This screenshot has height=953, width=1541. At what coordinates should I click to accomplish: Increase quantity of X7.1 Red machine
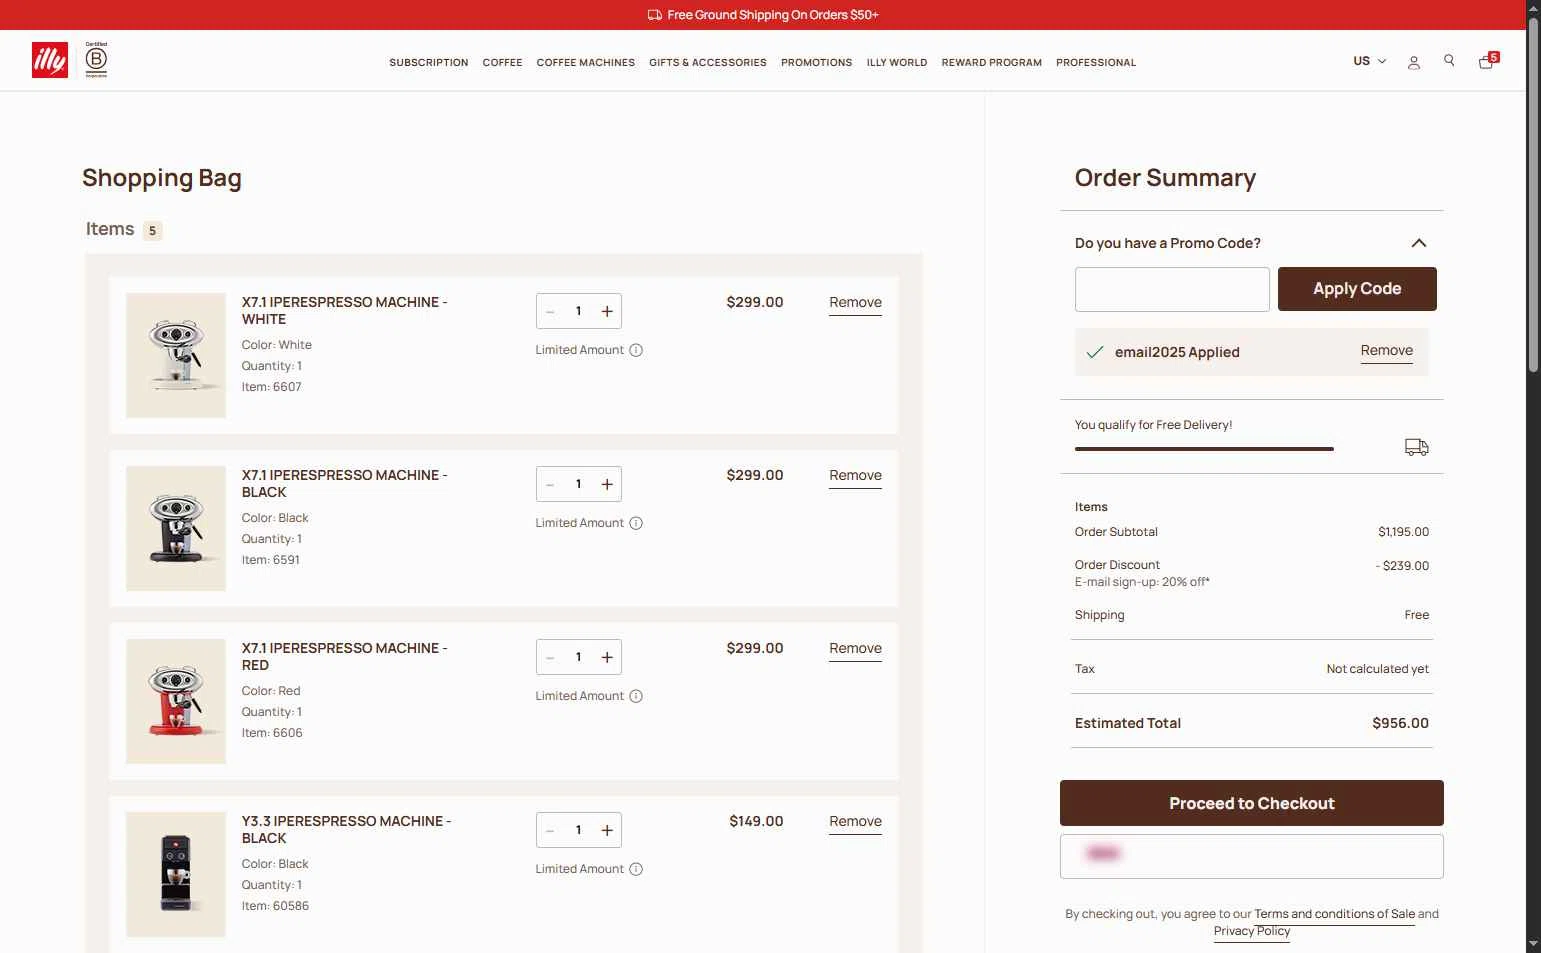(x=607, y=657)
